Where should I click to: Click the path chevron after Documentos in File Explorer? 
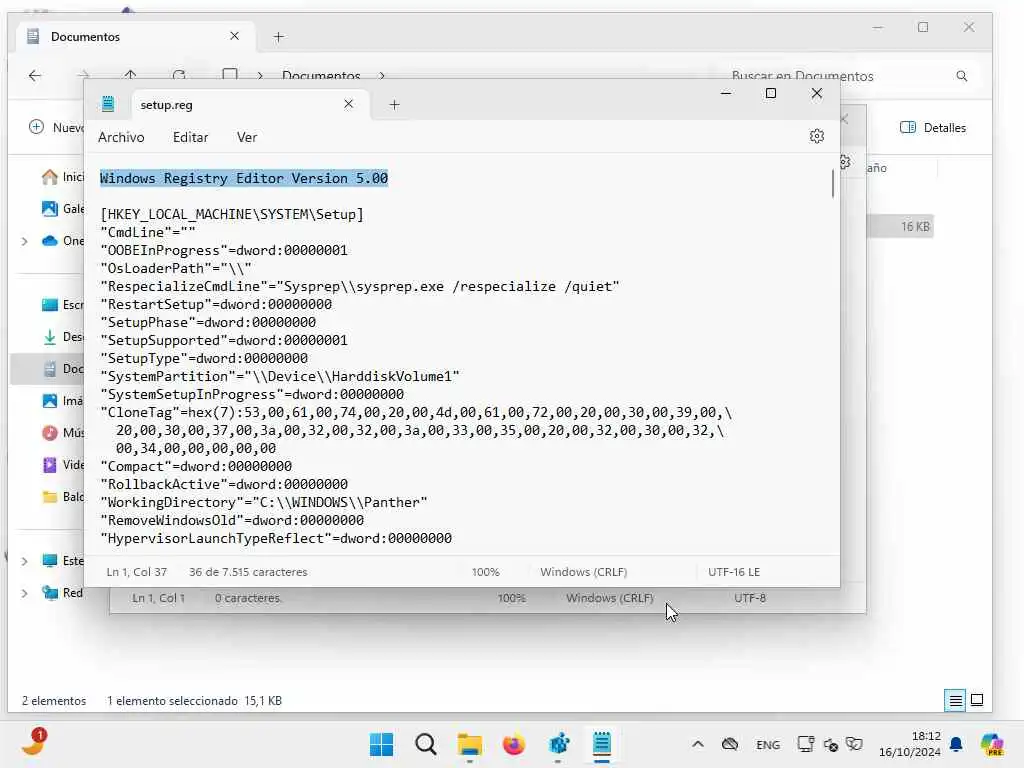click(x=382, y=76)
